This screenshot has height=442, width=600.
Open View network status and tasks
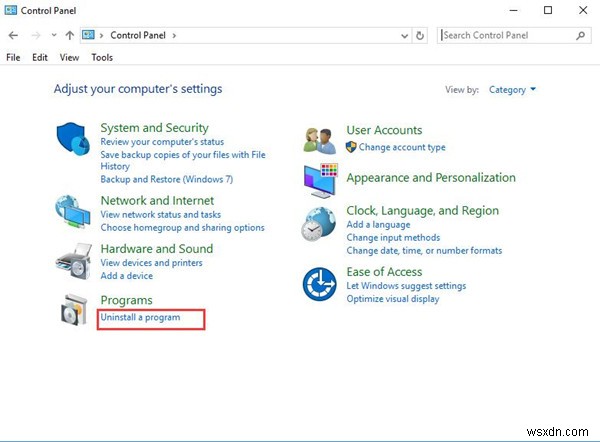click(x=160, y=215)
